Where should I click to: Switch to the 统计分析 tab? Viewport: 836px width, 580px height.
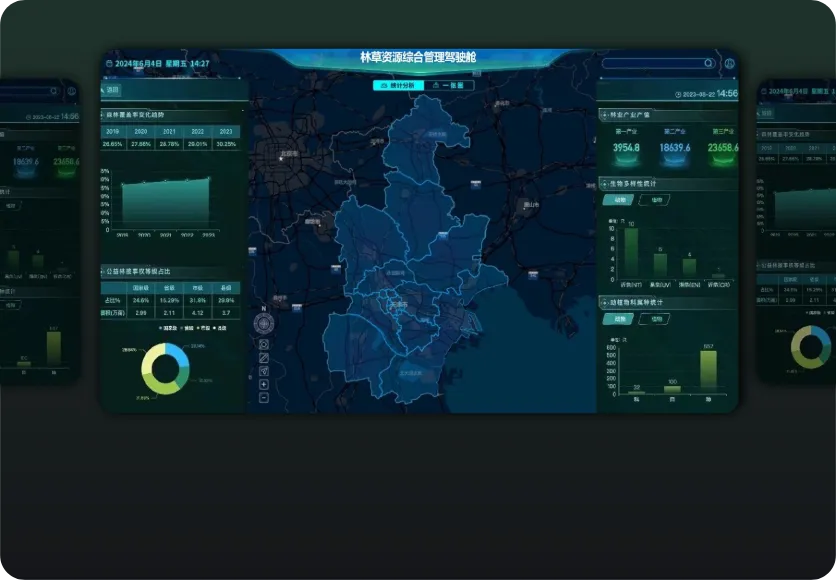398,86
